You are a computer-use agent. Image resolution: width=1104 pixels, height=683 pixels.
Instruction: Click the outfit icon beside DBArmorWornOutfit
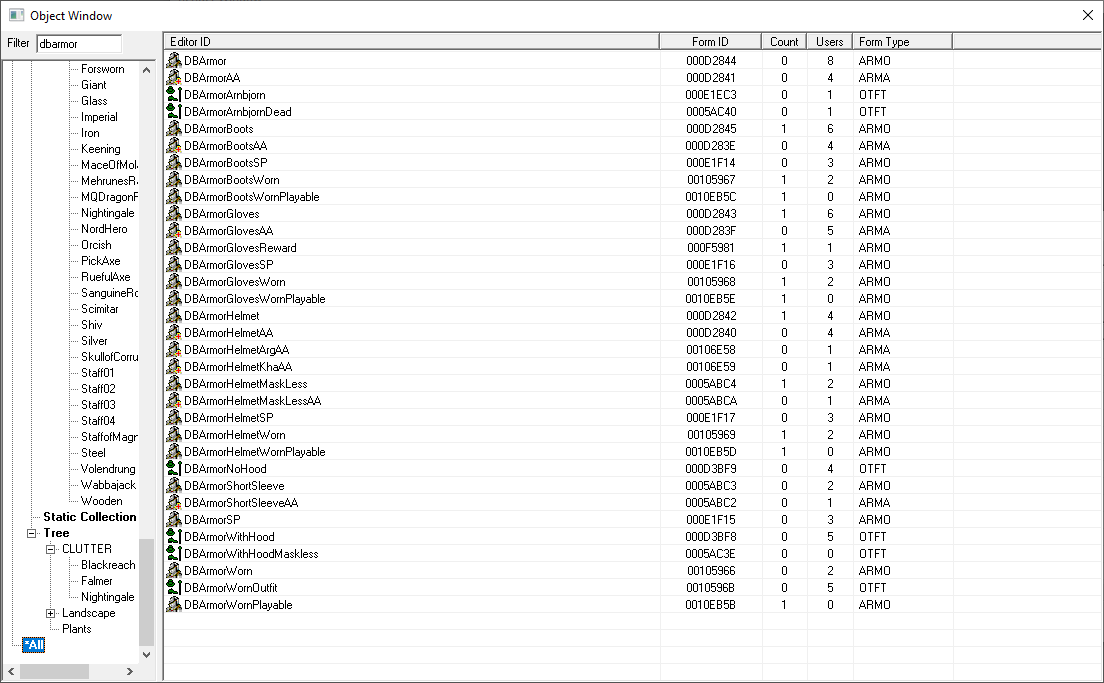(x=174, y=587)
